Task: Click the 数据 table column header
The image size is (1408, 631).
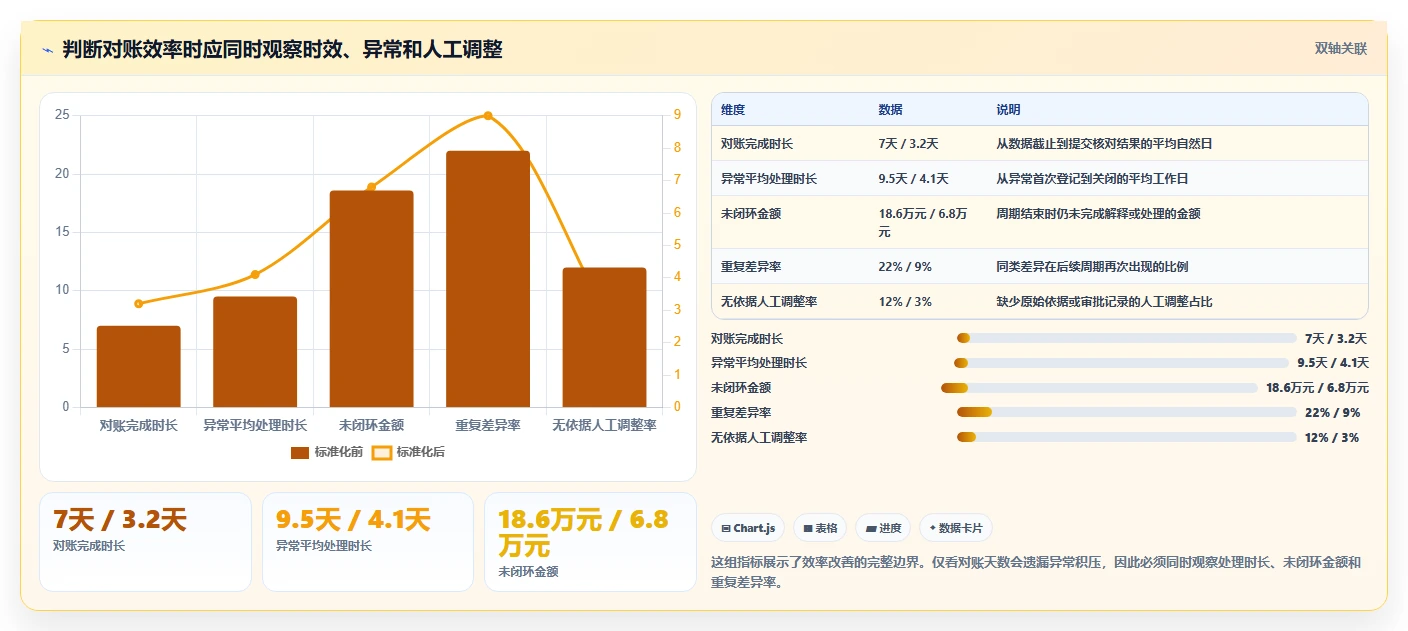Action: [x=890, y=110]
